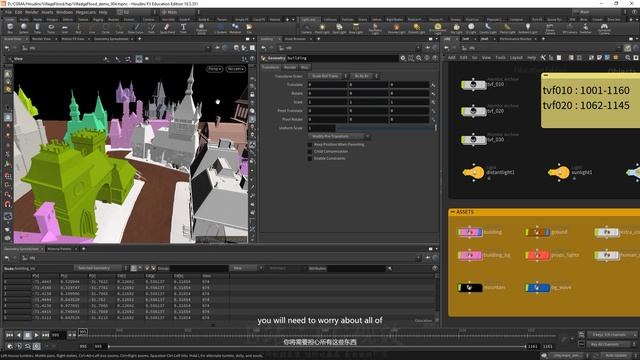Add a Switcher from shelf
The width and height of the screenshot is (640, 360).
(x=585, y=28)
